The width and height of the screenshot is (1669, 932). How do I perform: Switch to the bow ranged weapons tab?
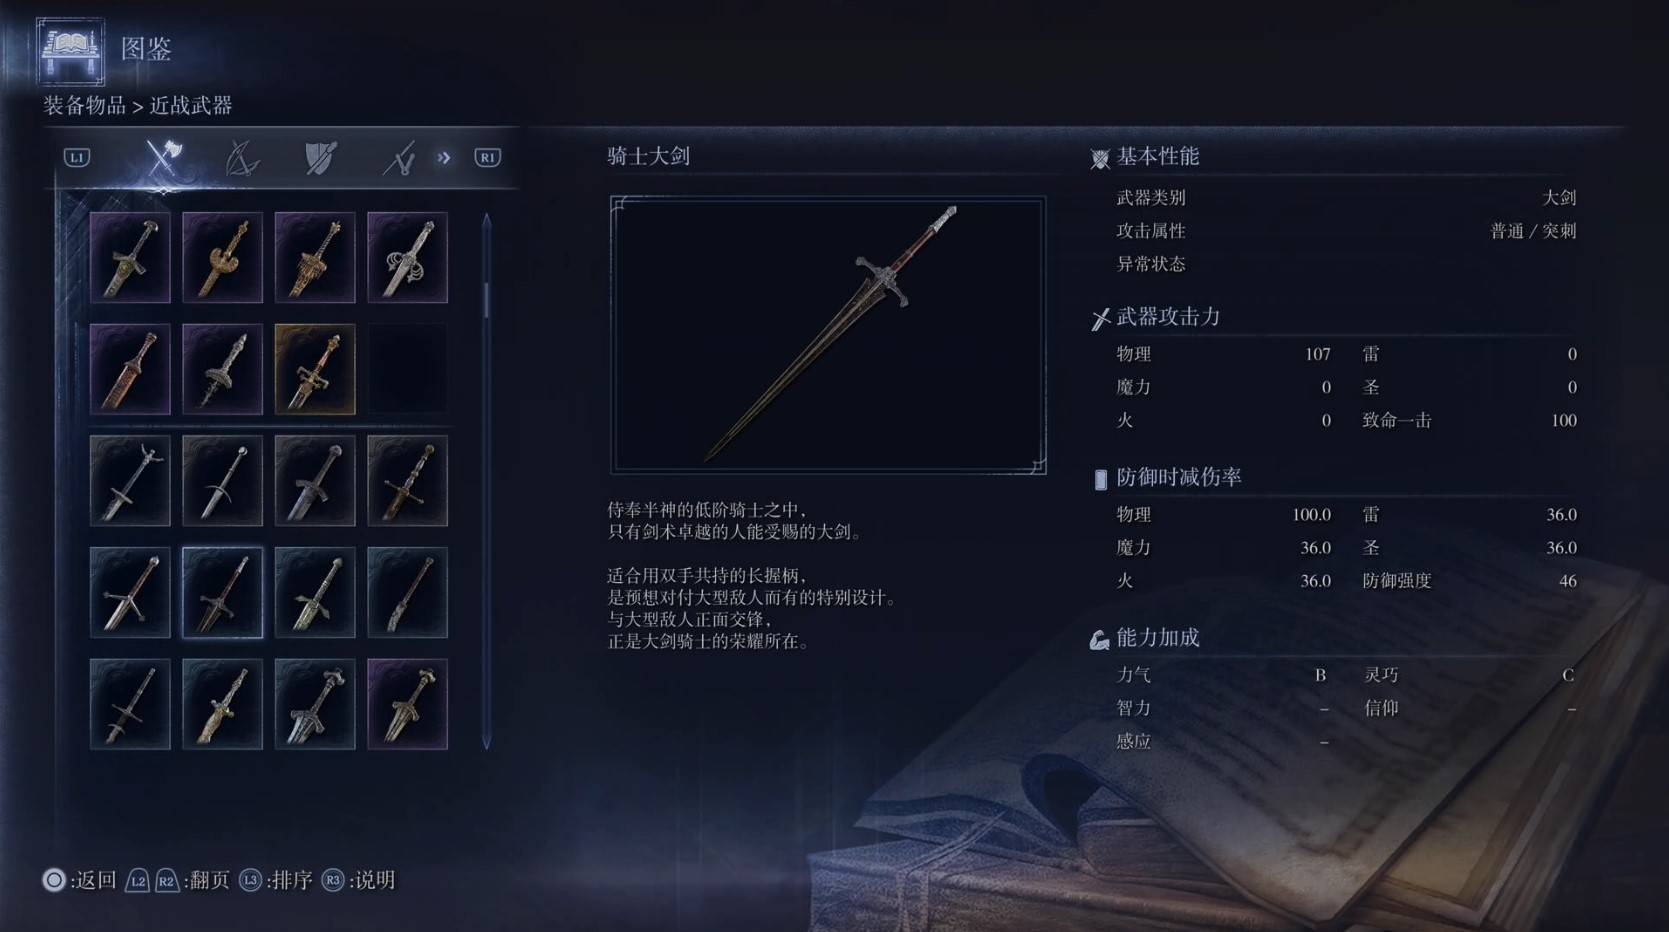241,158
